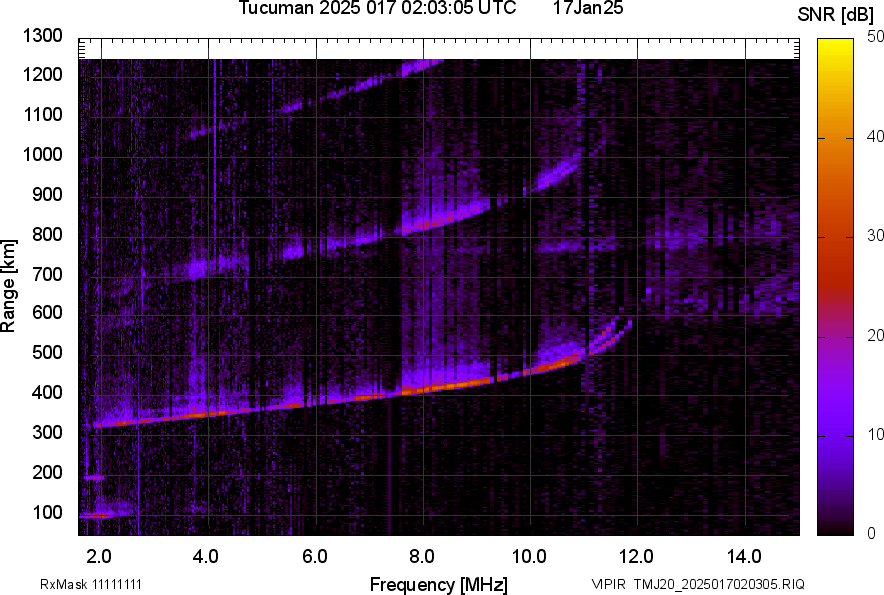Click the 14.0 frequency tick label
This screenshot has height=595, width=884.
[745, 556]
